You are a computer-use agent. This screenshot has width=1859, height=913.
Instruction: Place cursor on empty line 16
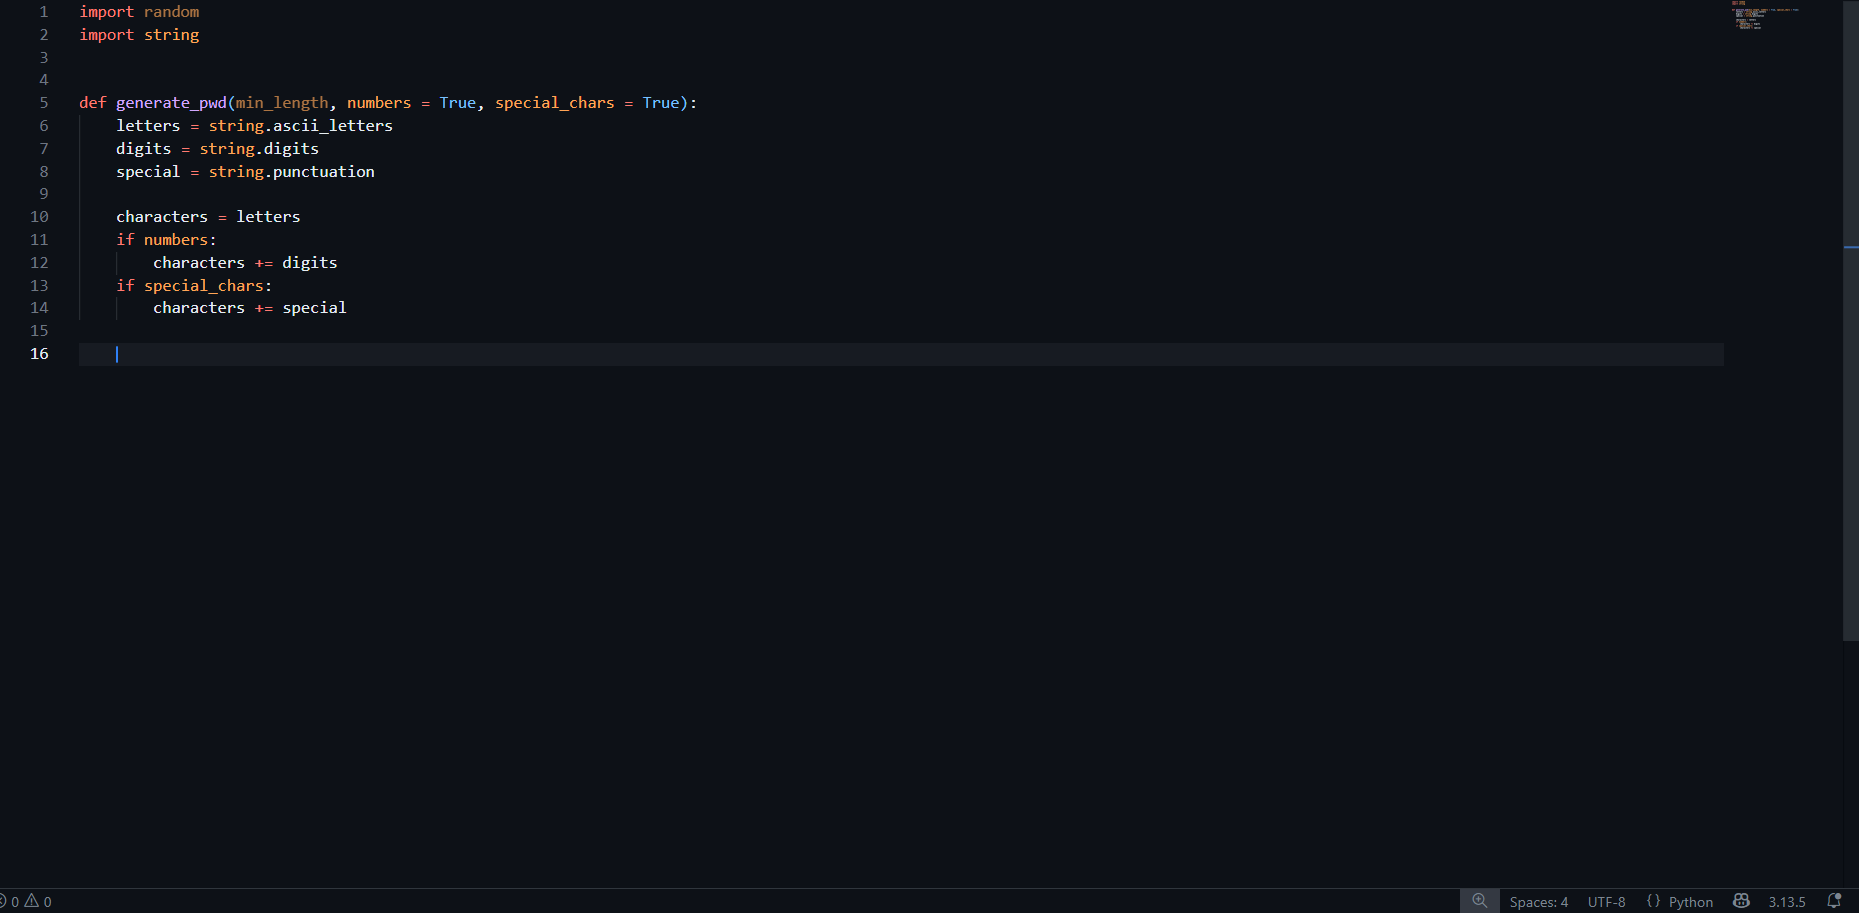[x=900, y=354]
